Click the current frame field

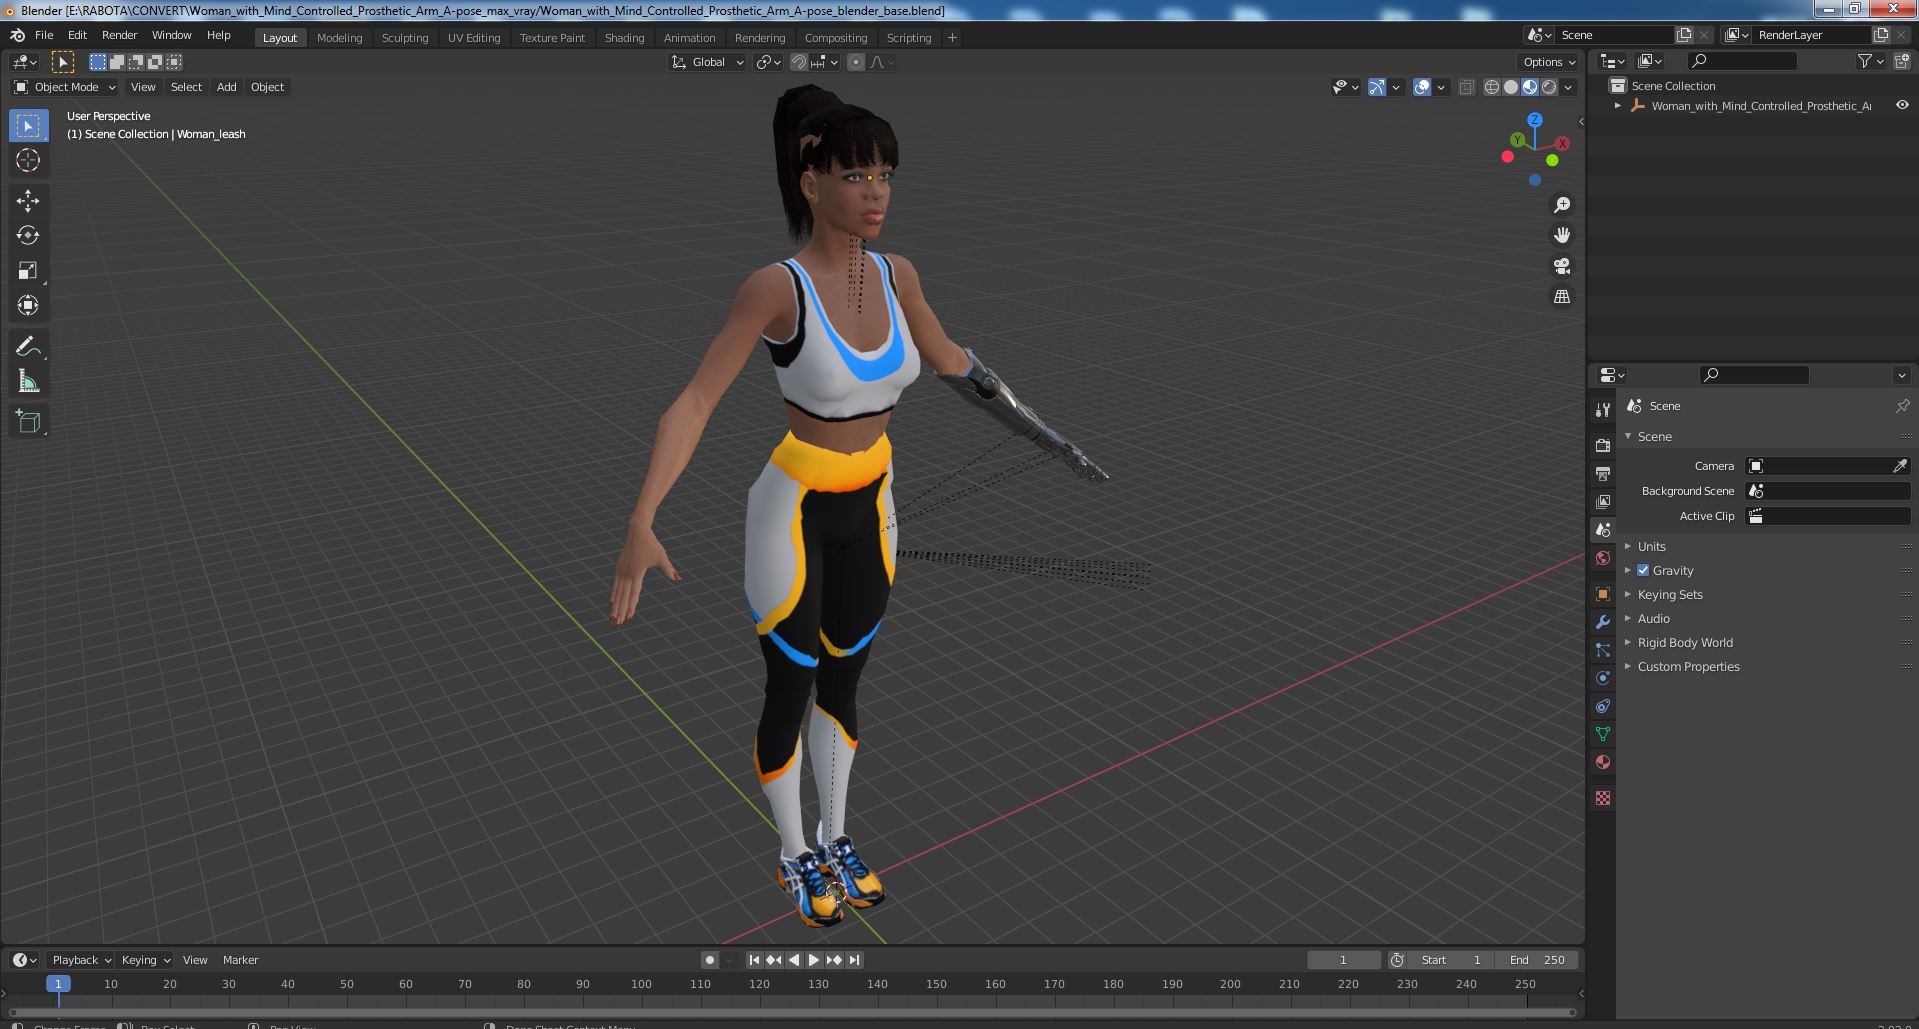point(1343,960)
